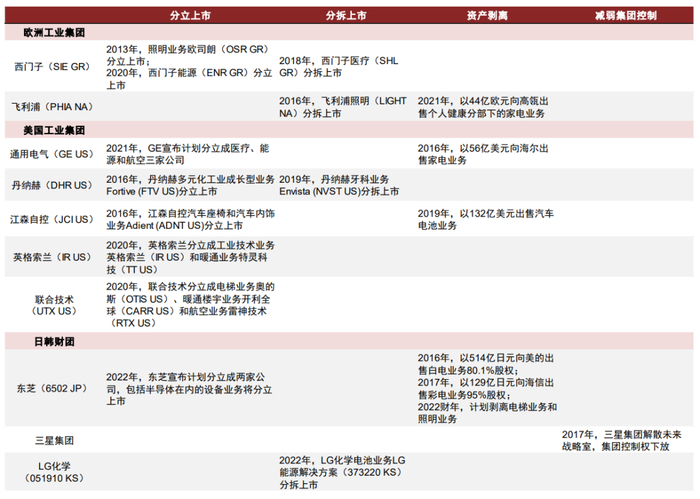Select the 2016年以514亿日元向美的出售 cell
Screen dimensions: 700x499
coord(487,388)
